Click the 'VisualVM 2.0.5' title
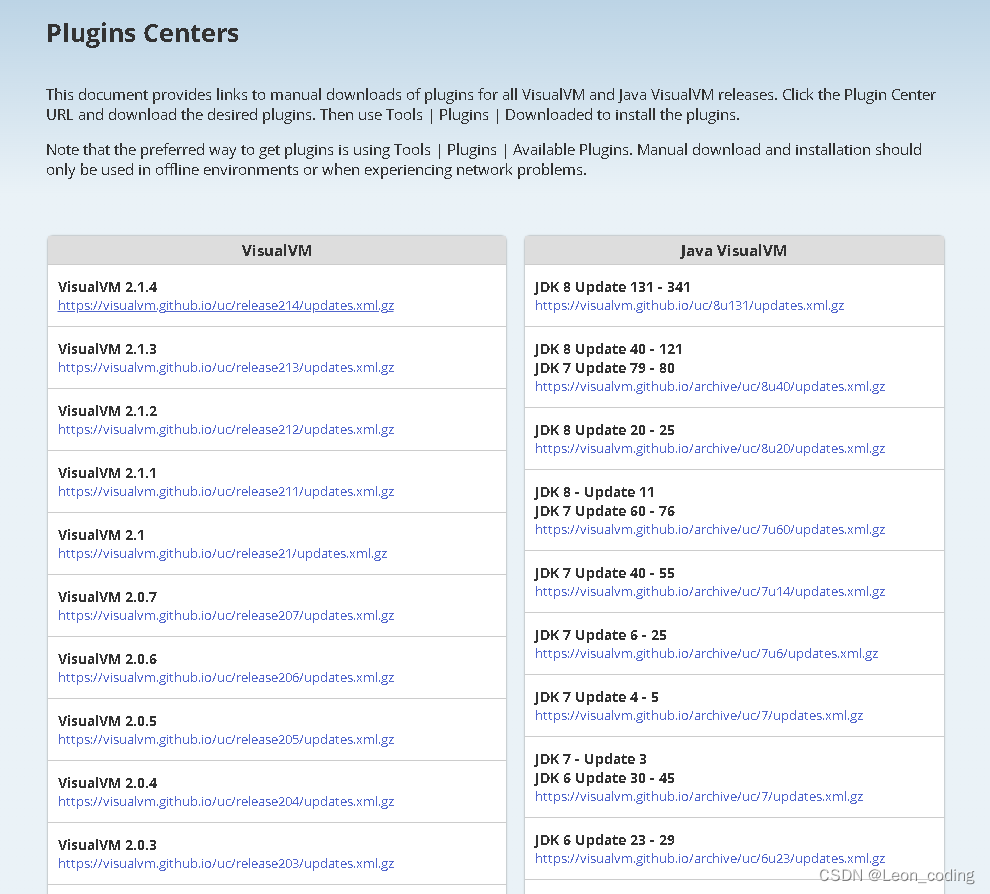The width and height of the screenshot is (990, 894). 107,721
